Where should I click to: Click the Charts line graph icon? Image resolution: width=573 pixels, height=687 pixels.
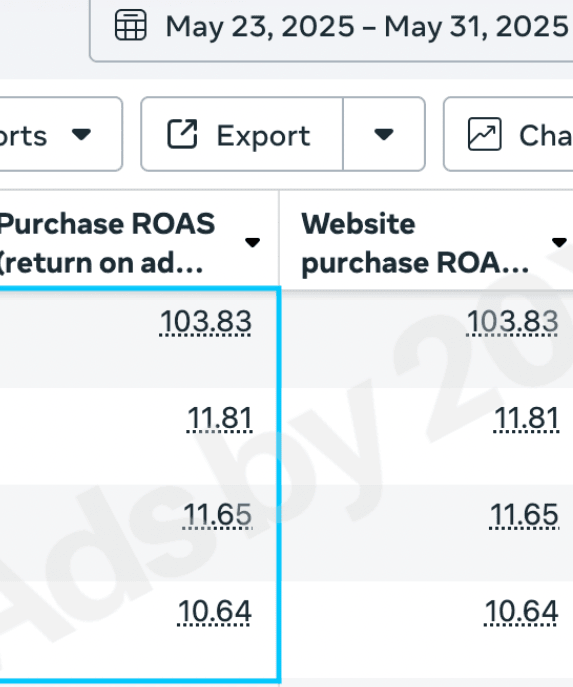coord(485,134)
